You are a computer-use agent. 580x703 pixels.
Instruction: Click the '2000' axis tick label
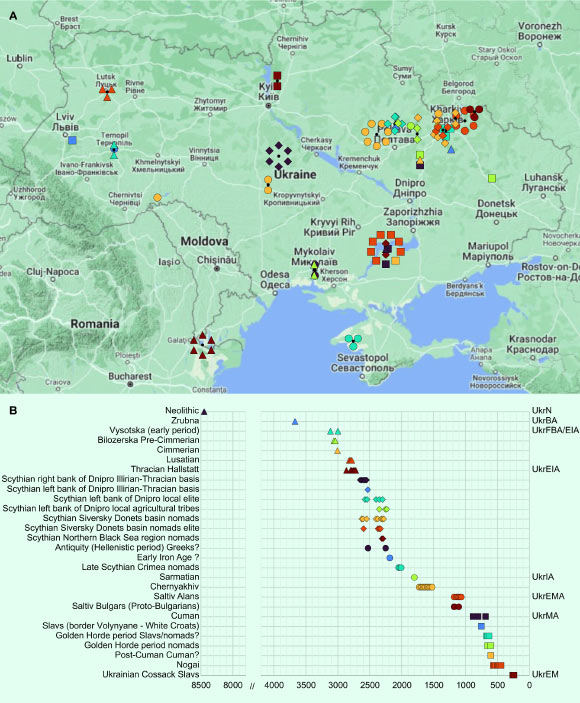pos(402,685)
